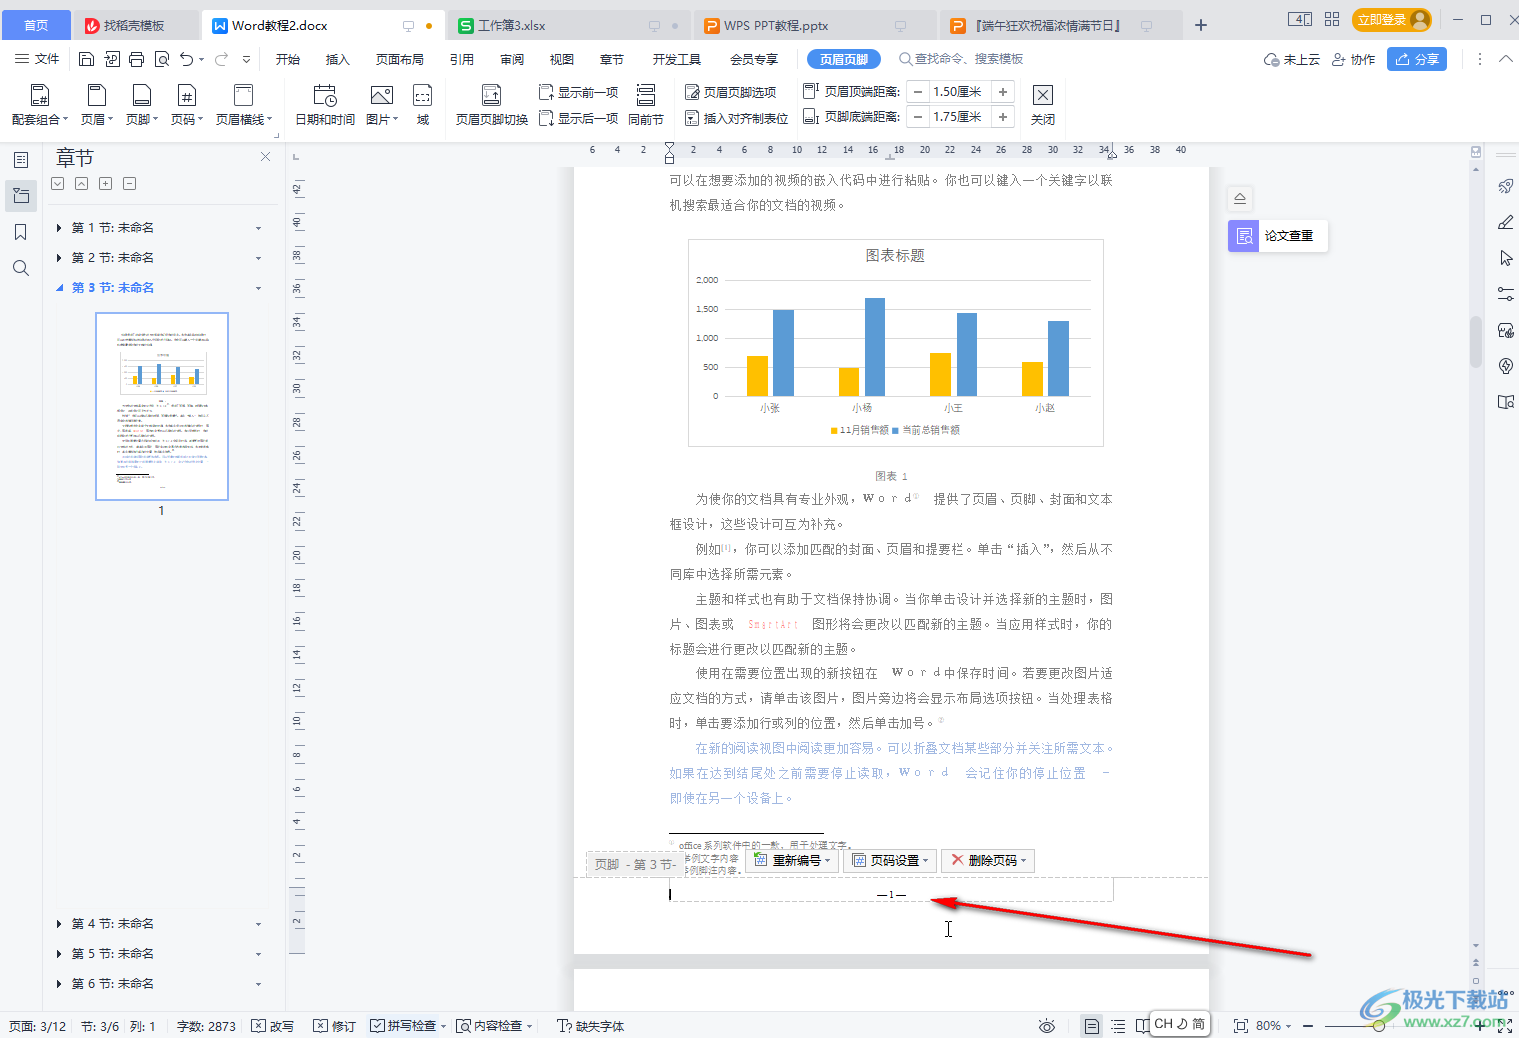The height and width of the screenshot is (1038, 1519).
Task: Open the 插入 tab
Action: [x=338, y=59]
